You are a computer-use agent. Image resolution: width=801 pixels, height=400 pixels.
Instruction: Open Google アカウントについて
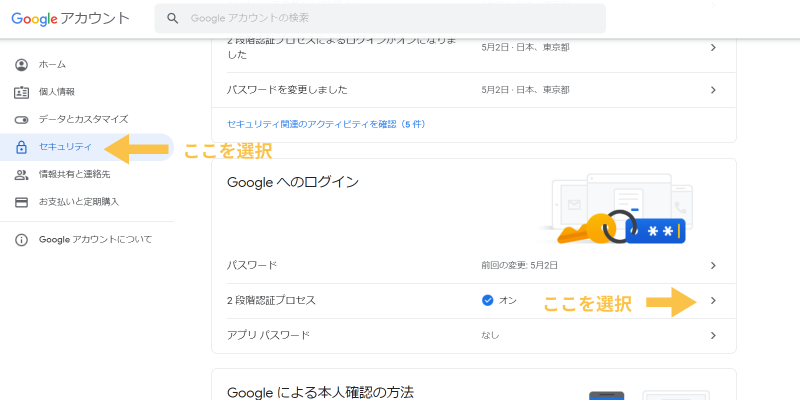(87, 240)
